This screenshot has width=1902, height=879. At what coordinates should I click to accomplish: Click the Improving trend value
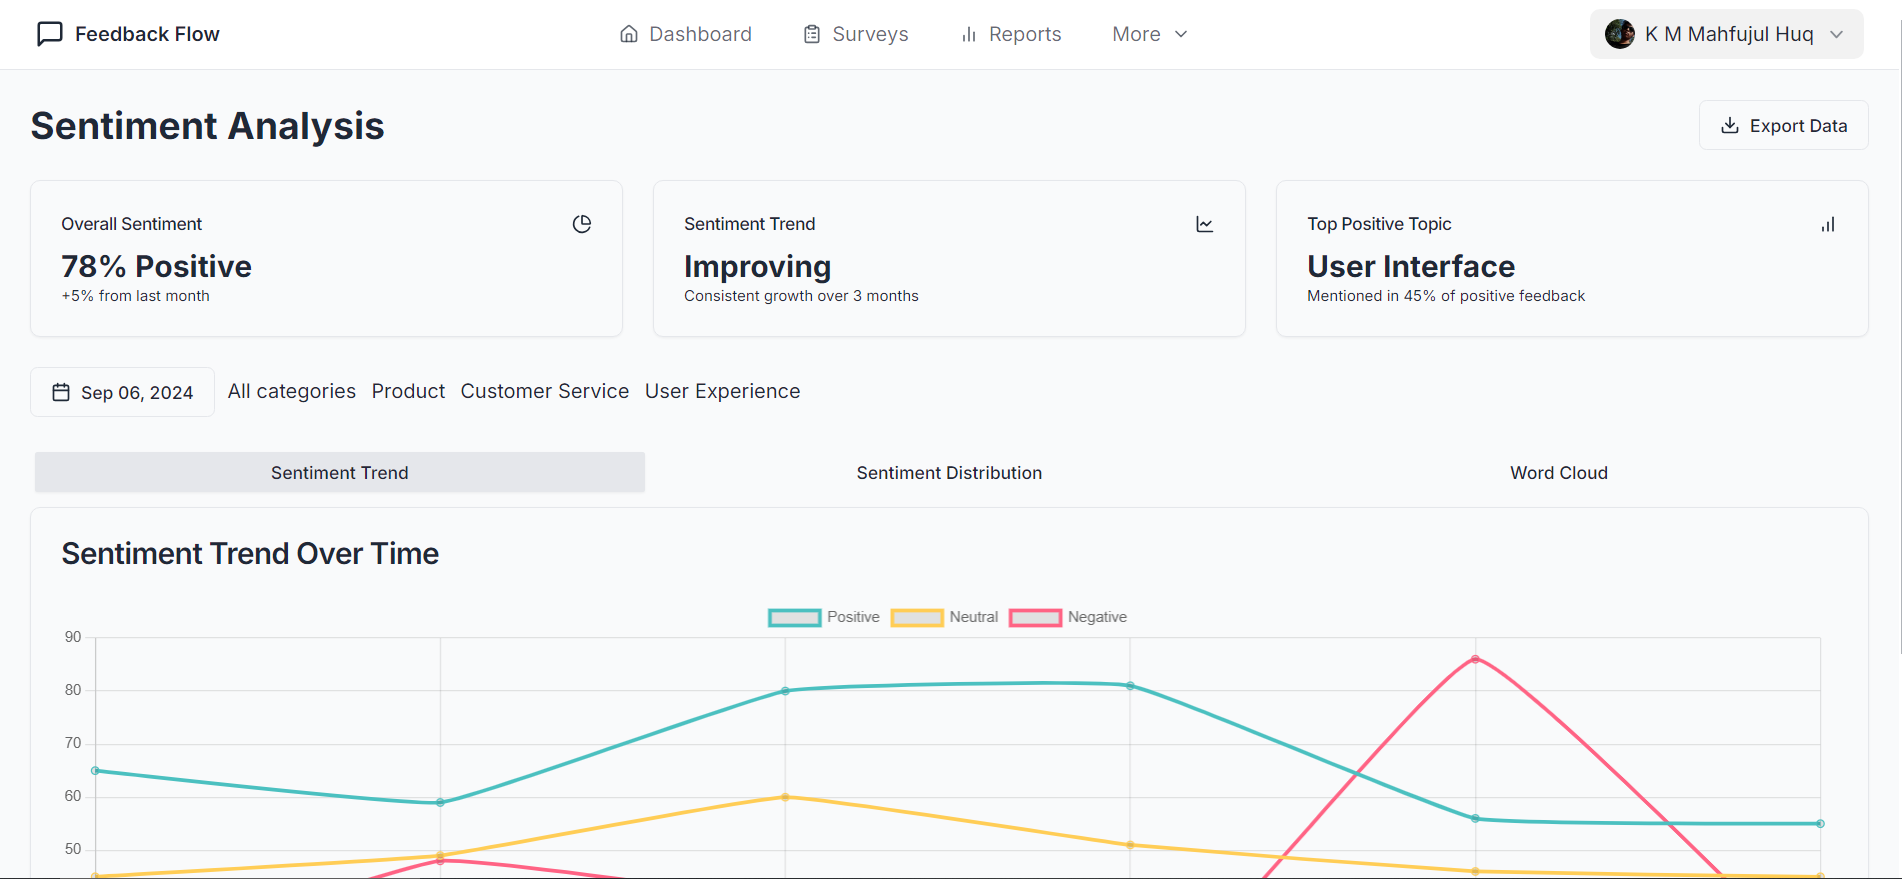pyautogui.click(x=757, y=267)
